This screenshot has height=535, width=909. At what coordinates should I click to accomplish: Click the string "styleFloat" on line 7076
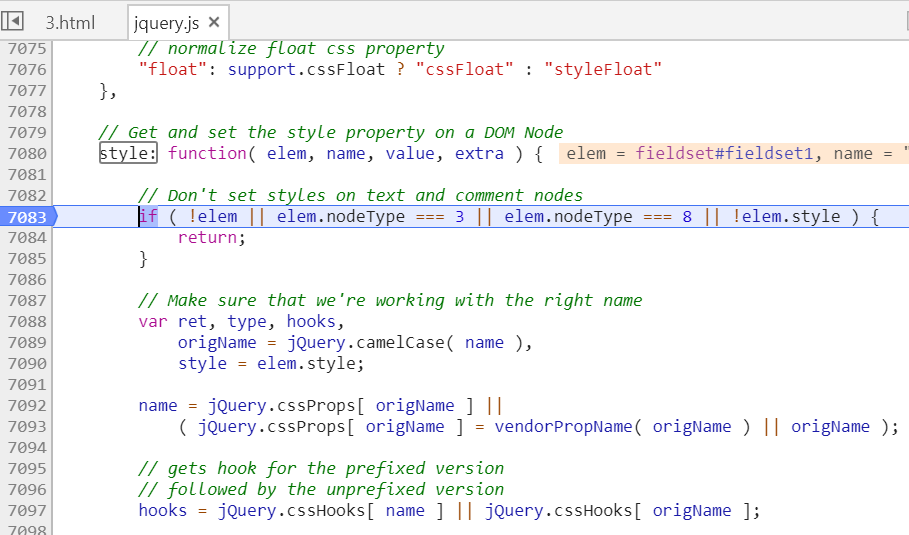[x=603, y=70]
